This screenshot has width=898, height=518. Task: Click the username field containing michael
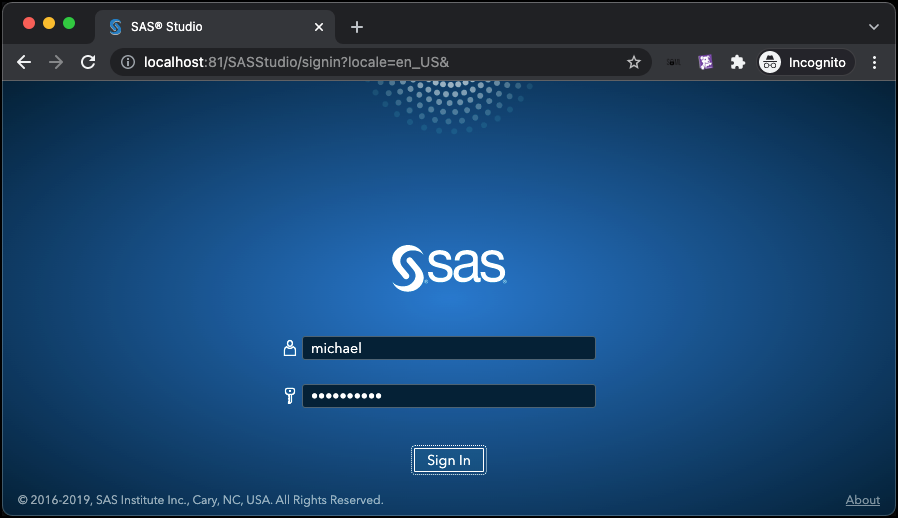tap(448, 348)
